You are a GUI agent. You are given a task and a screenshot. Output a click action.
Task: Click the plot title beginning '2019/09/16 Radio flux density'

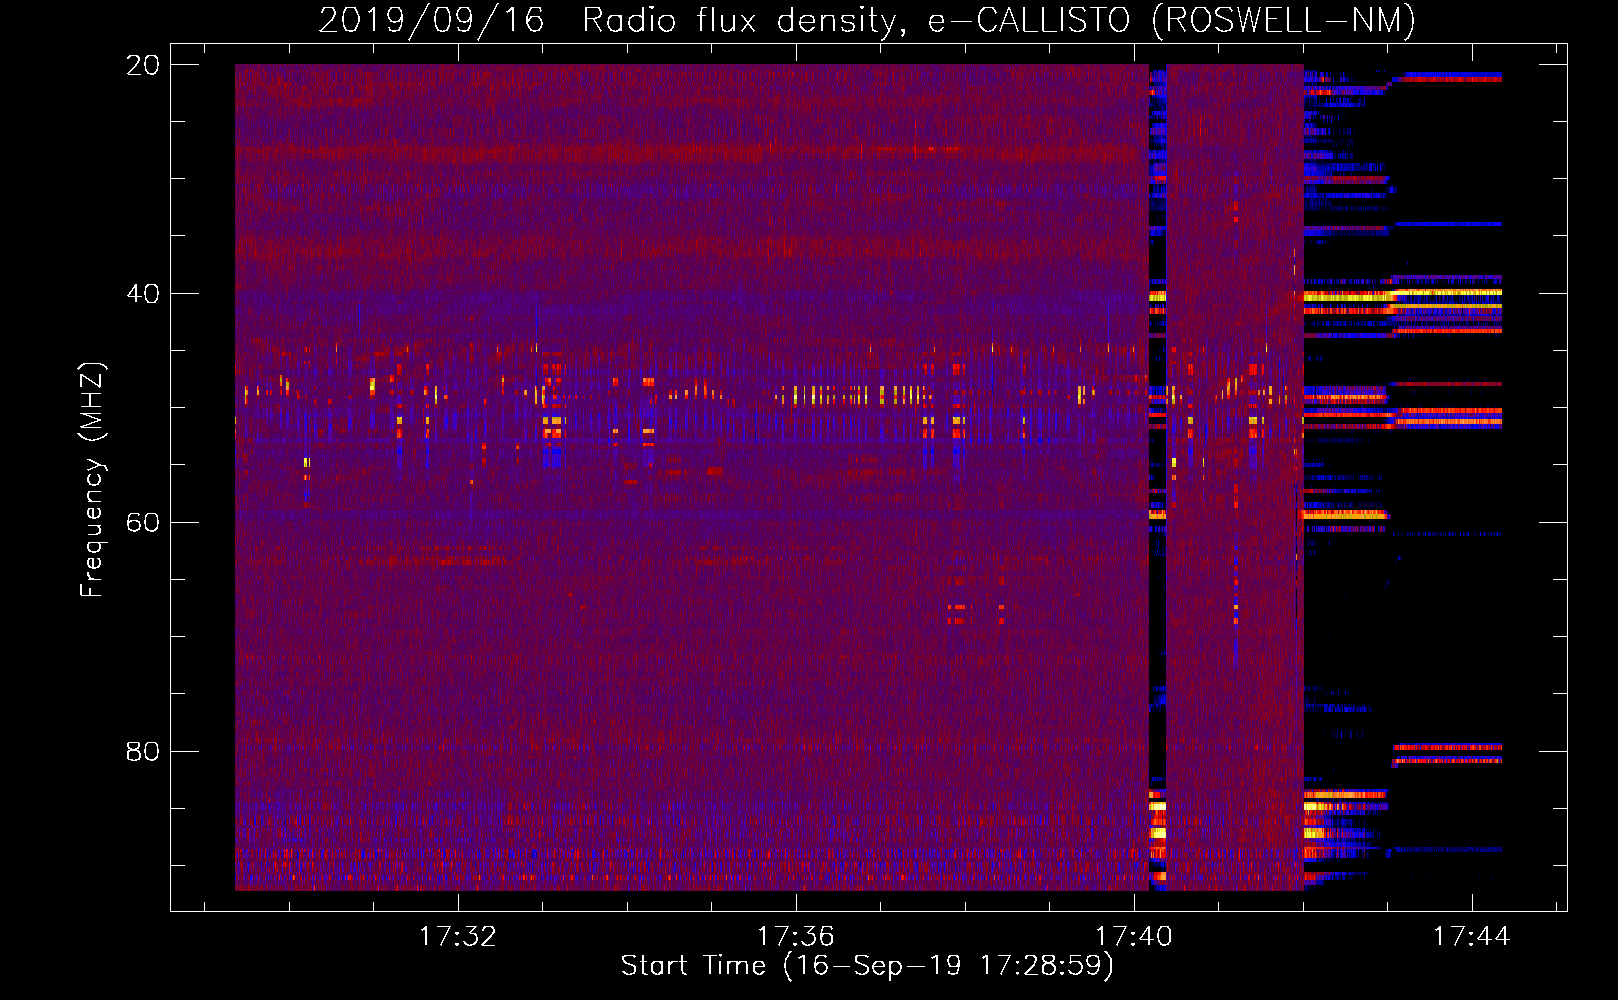click(867, 20)
